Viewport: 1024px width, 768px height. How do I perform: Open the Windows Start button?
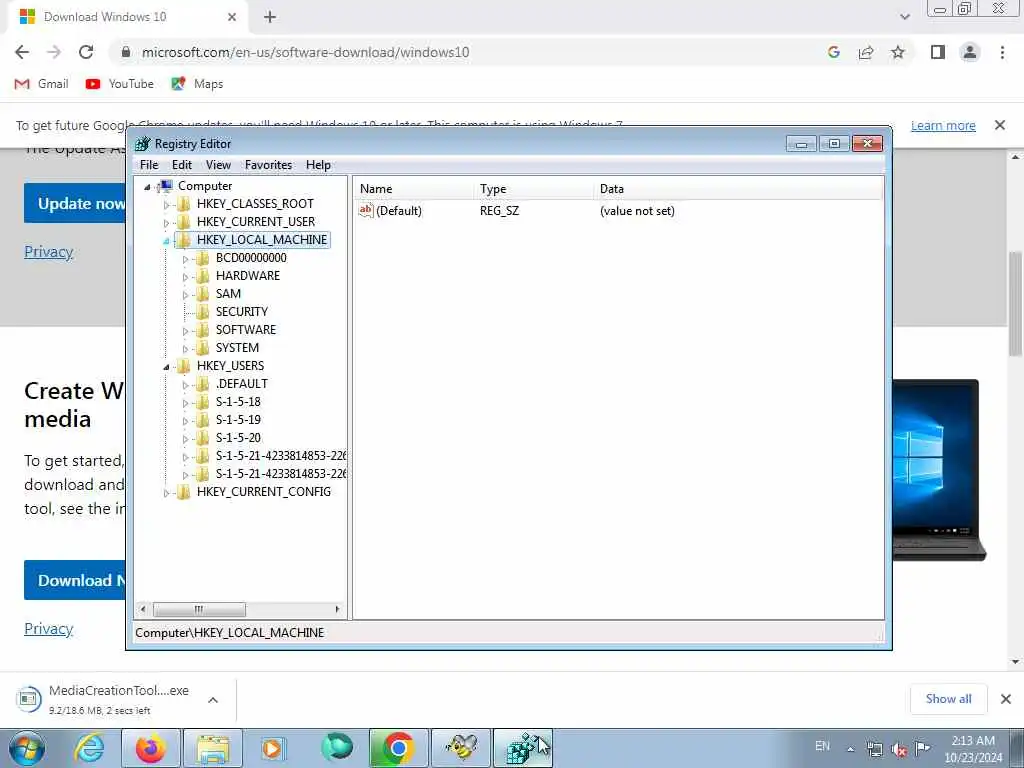click(x=26, y=748)
